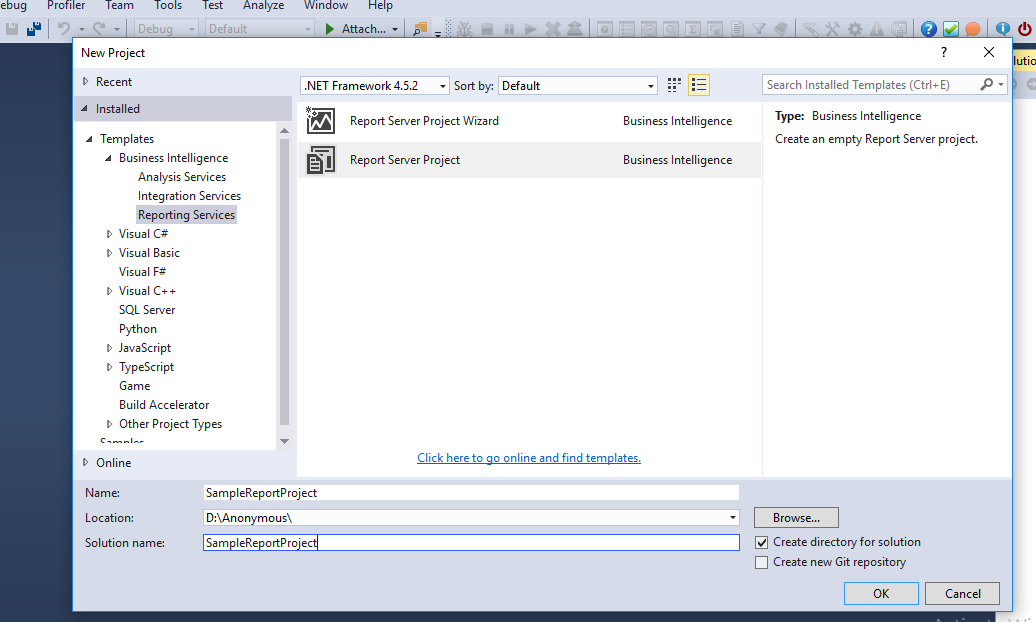Switch templates to list view
Image resolution: width=1036 pixels, height=622 pixels.
(698, 85)
